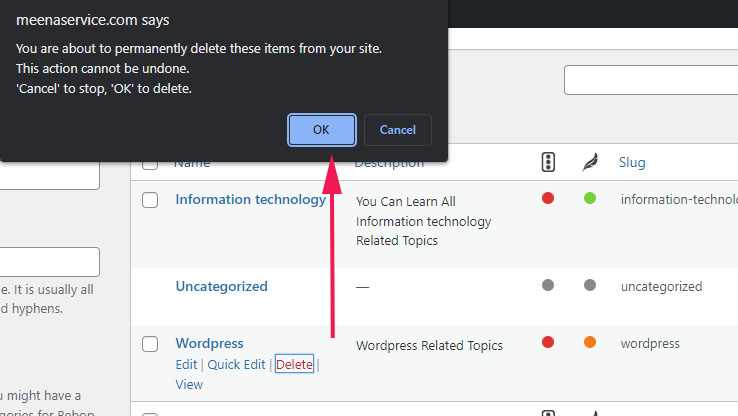
Task: Click gray SEO dot for Uncategorized
Action: 548,285
